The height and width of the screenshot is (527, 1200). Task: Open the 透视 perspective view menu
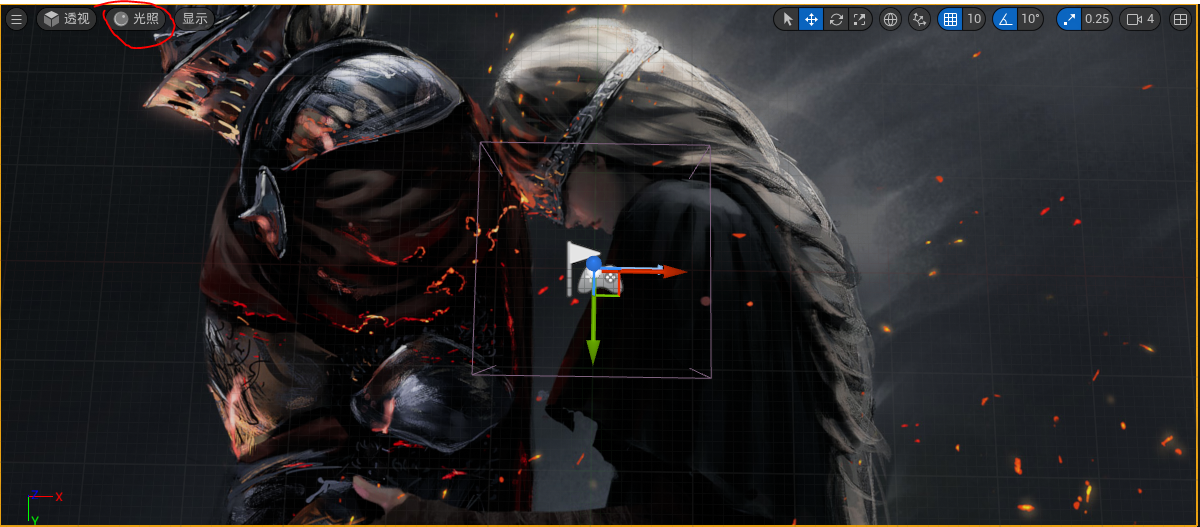tap(67, 19)
